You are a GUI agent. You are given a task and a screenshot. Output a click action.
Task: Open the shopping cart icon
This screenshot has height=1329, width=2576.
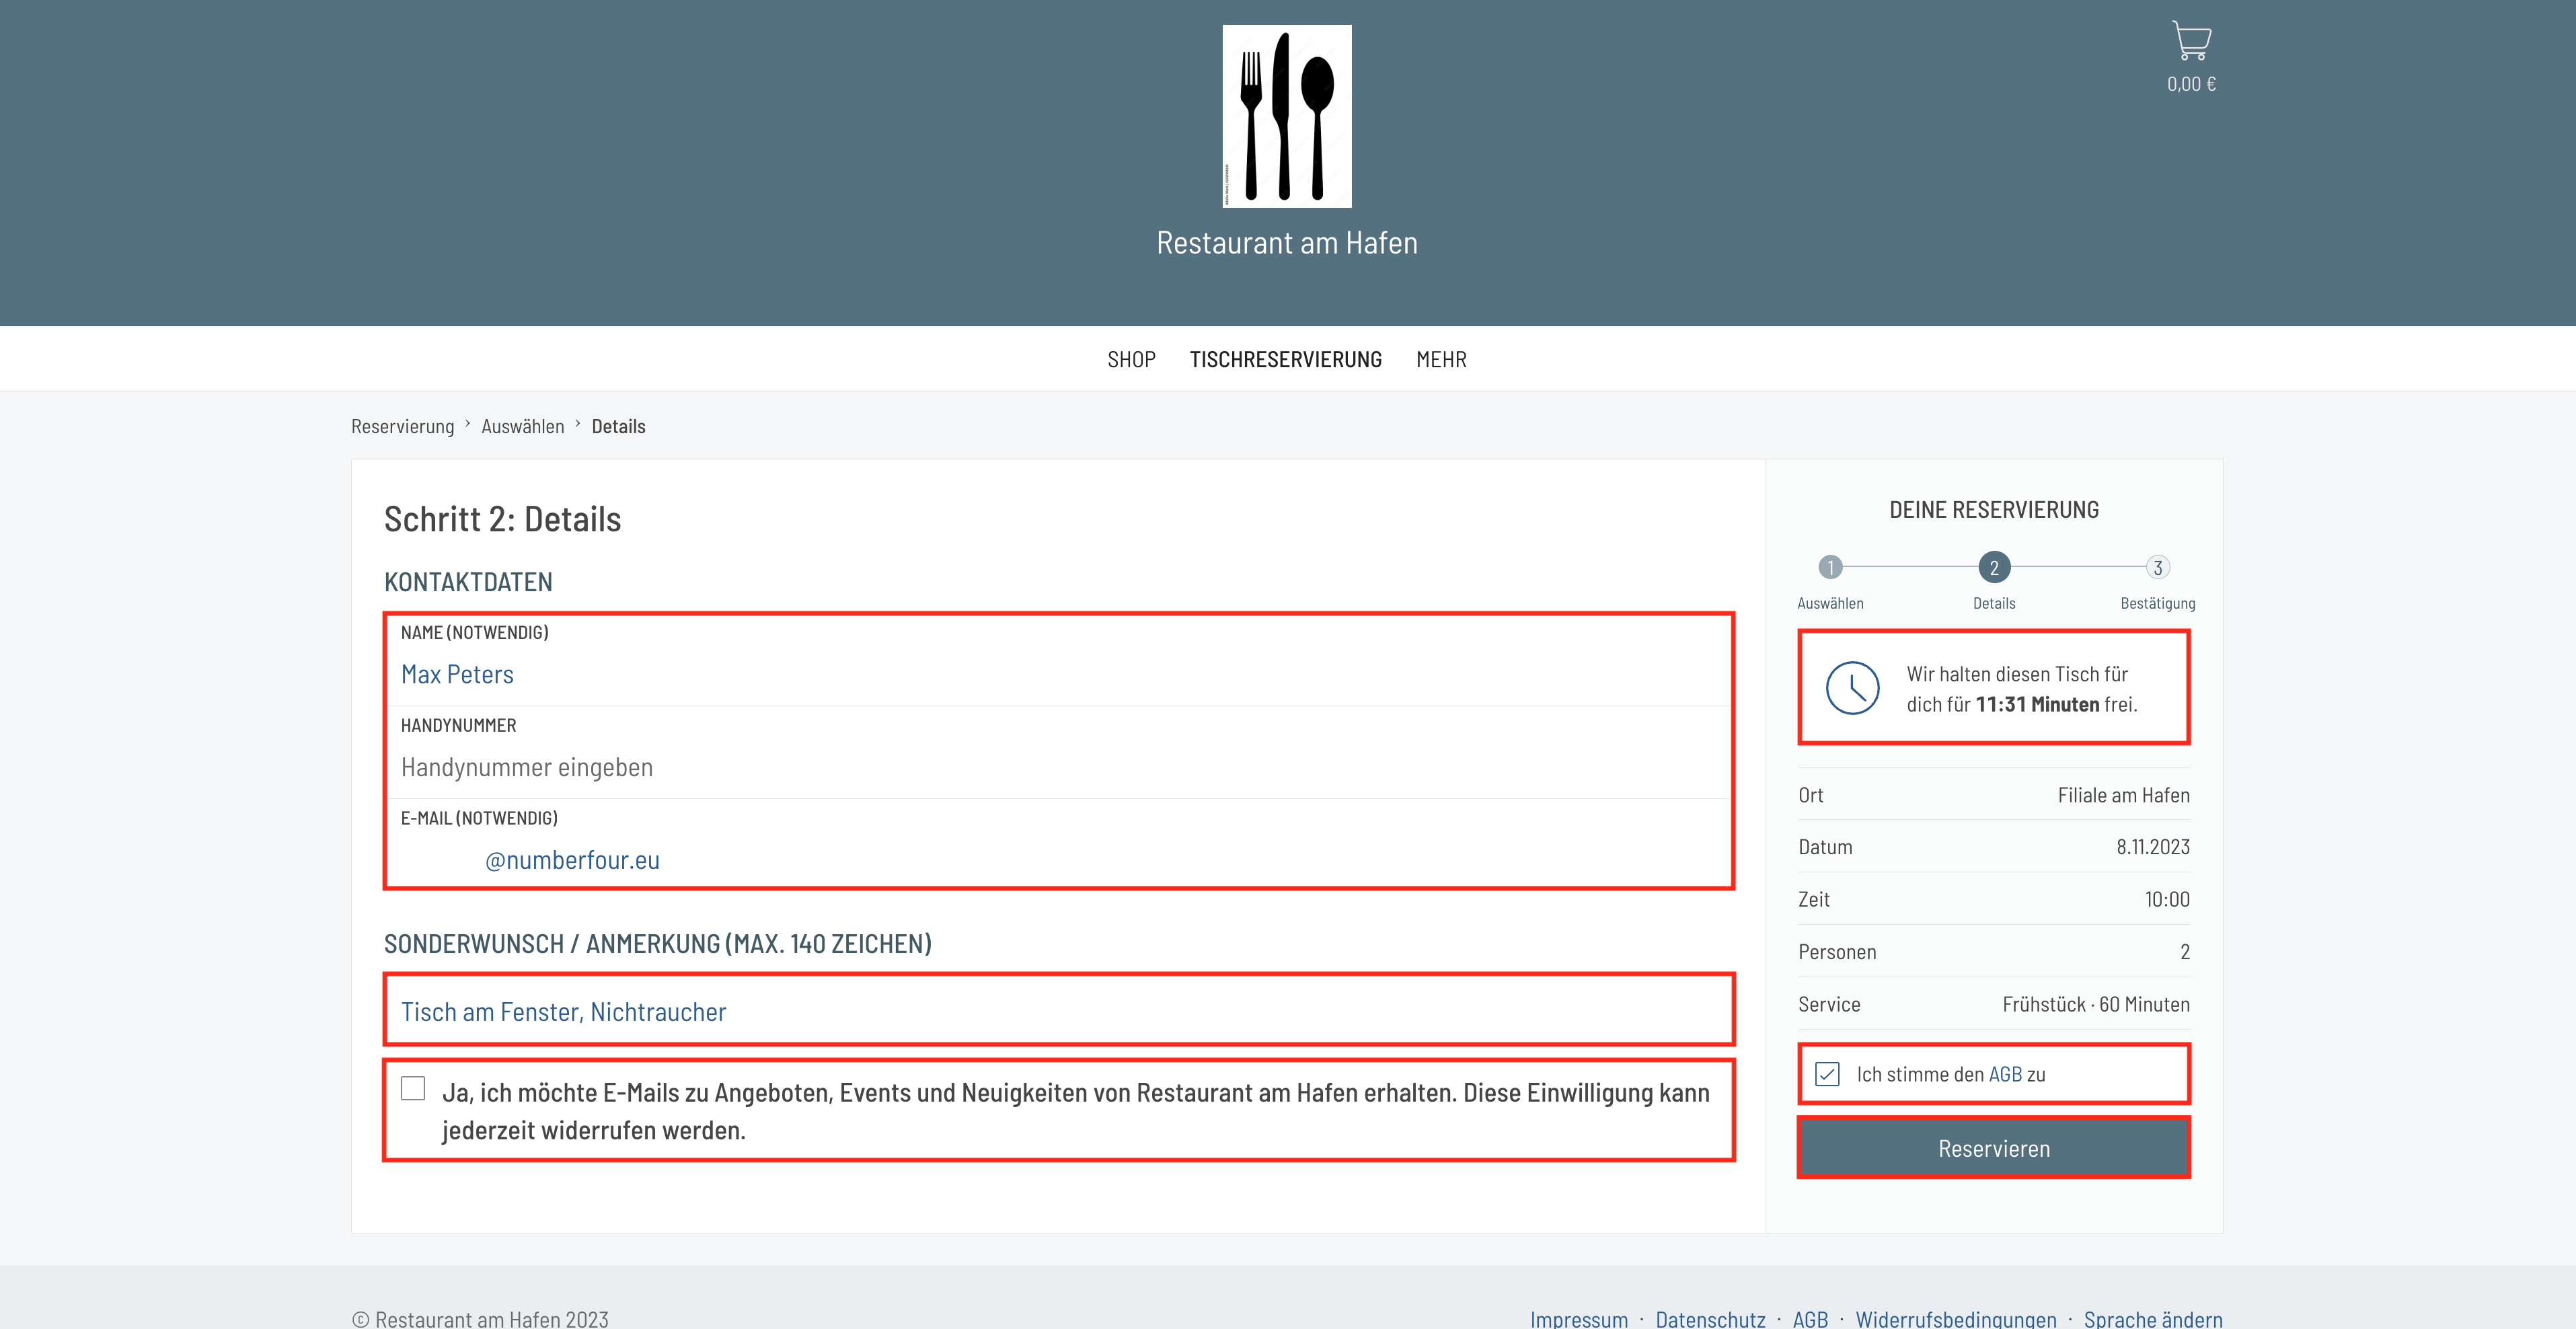tap(2191, 40)
